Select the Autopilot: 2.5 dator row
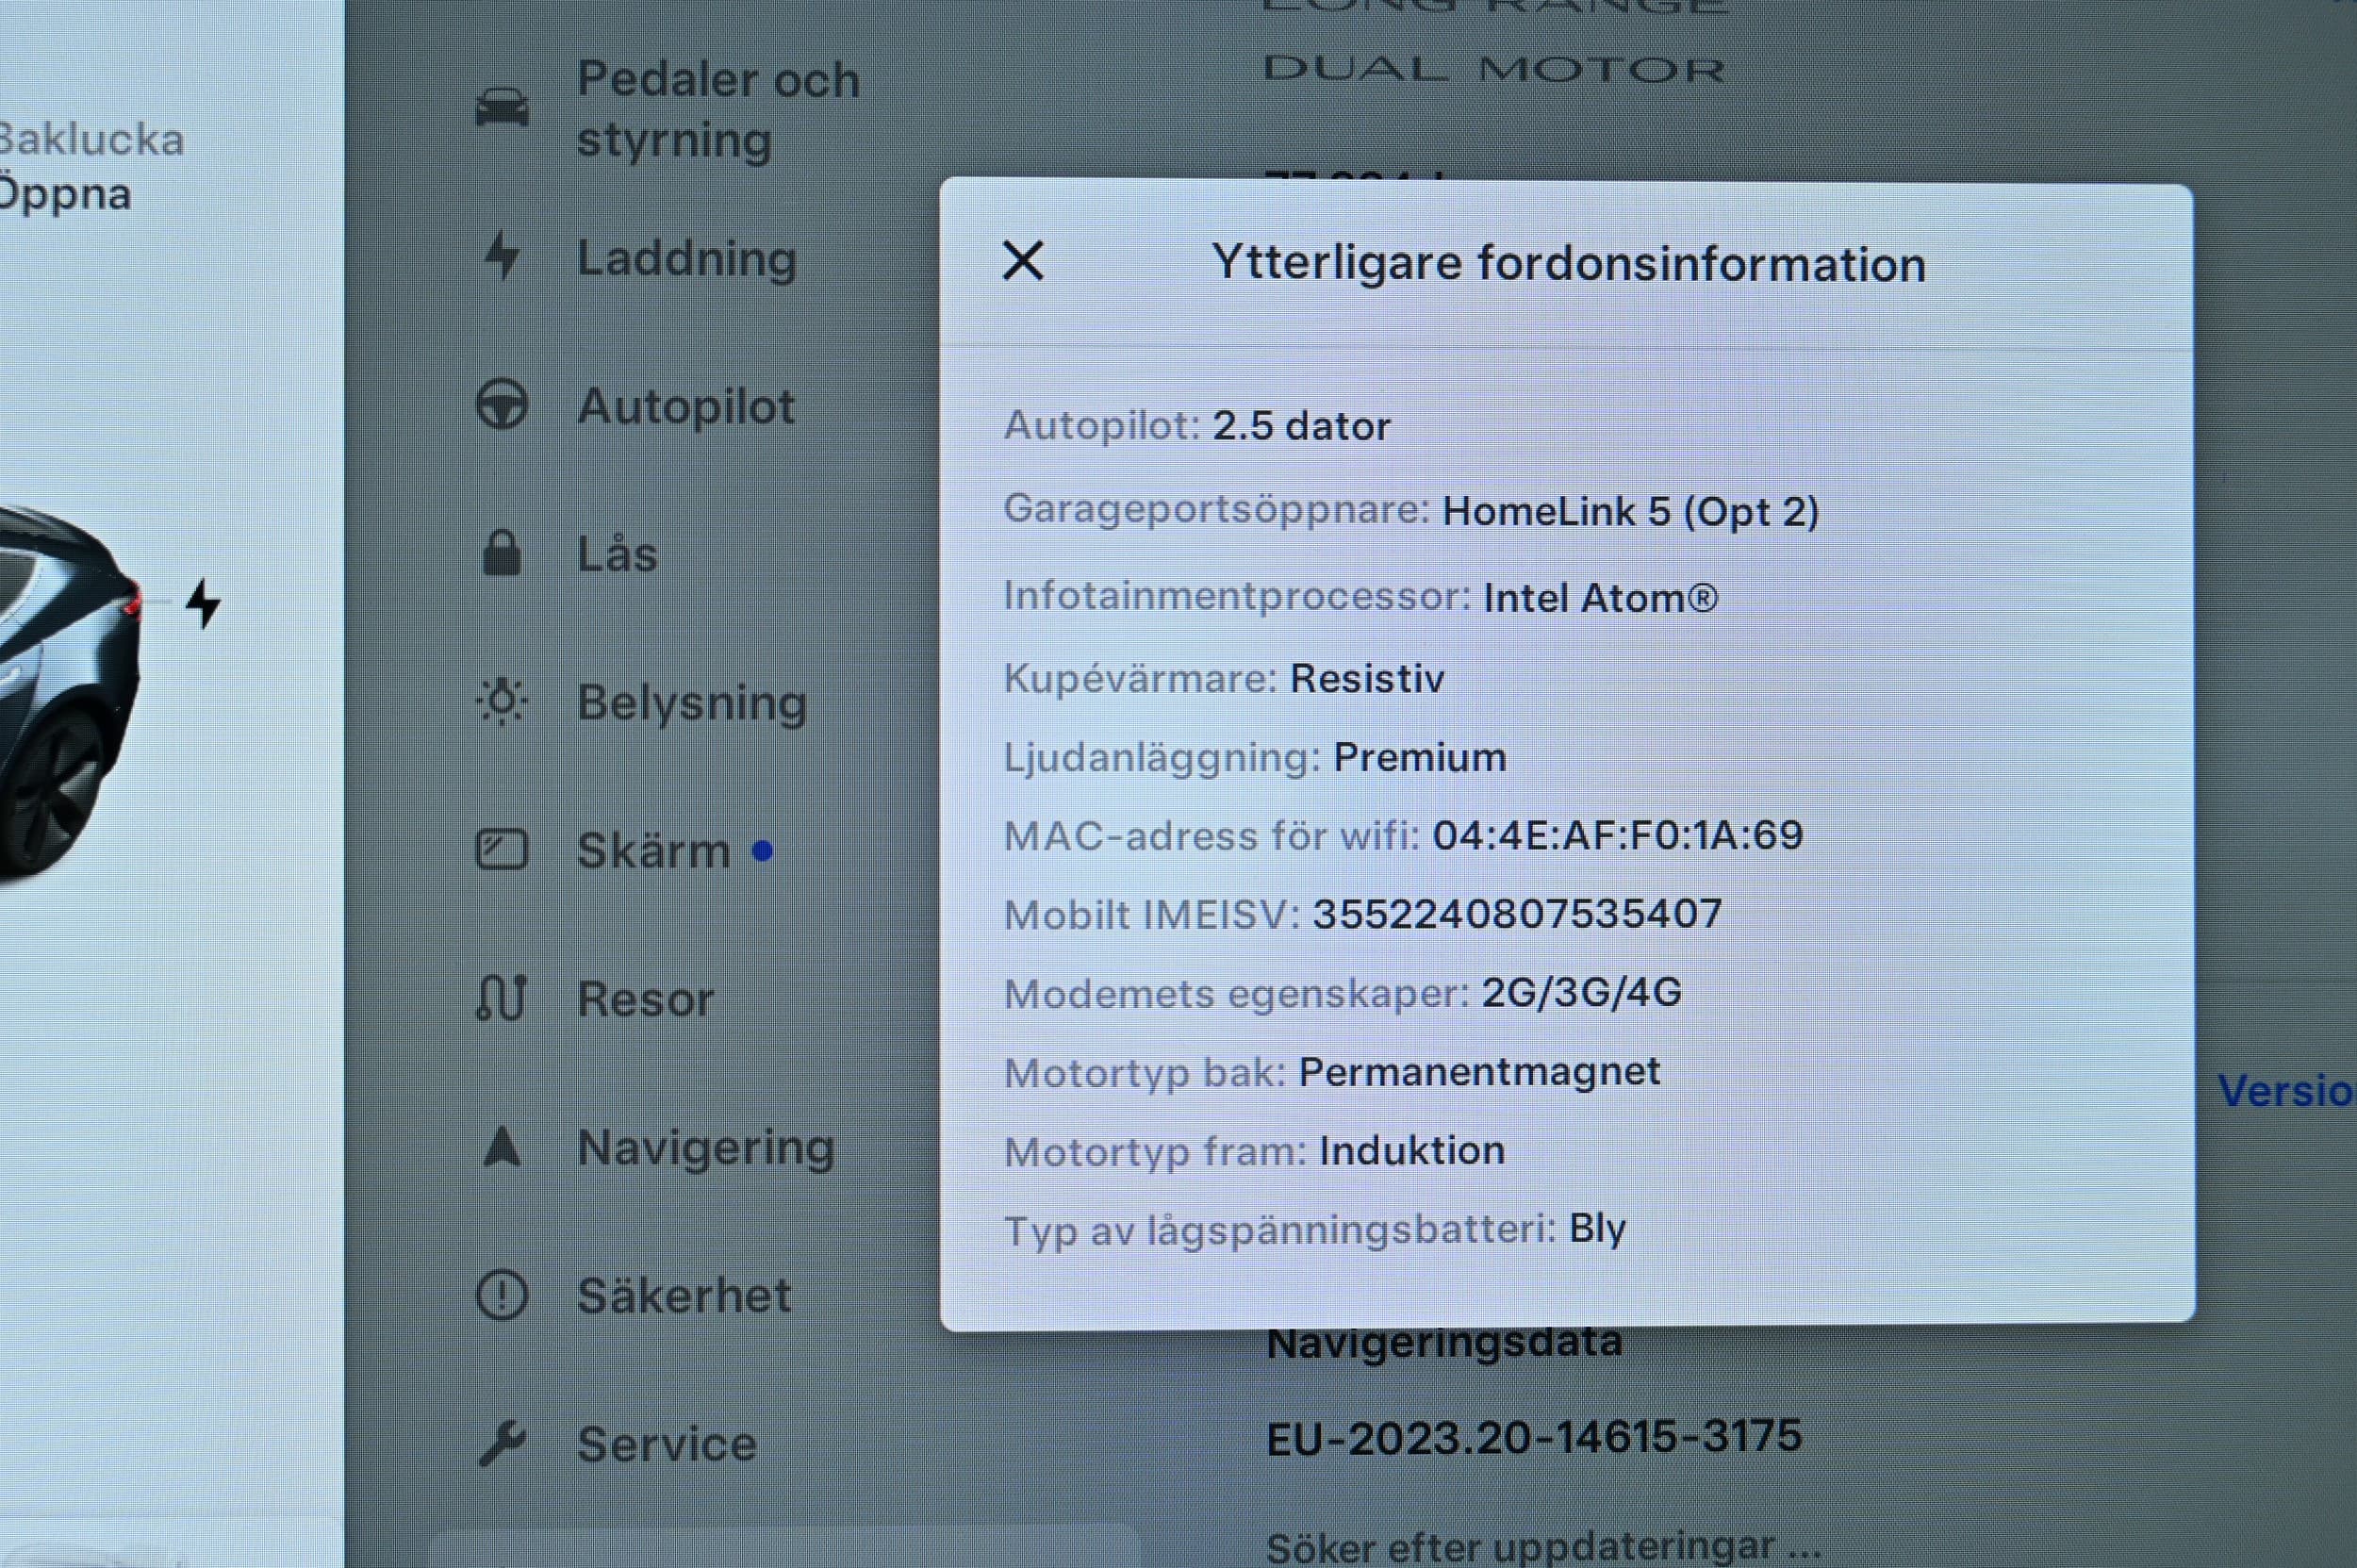Viewport: 2357px width, 1568px height. (1197, 426)
